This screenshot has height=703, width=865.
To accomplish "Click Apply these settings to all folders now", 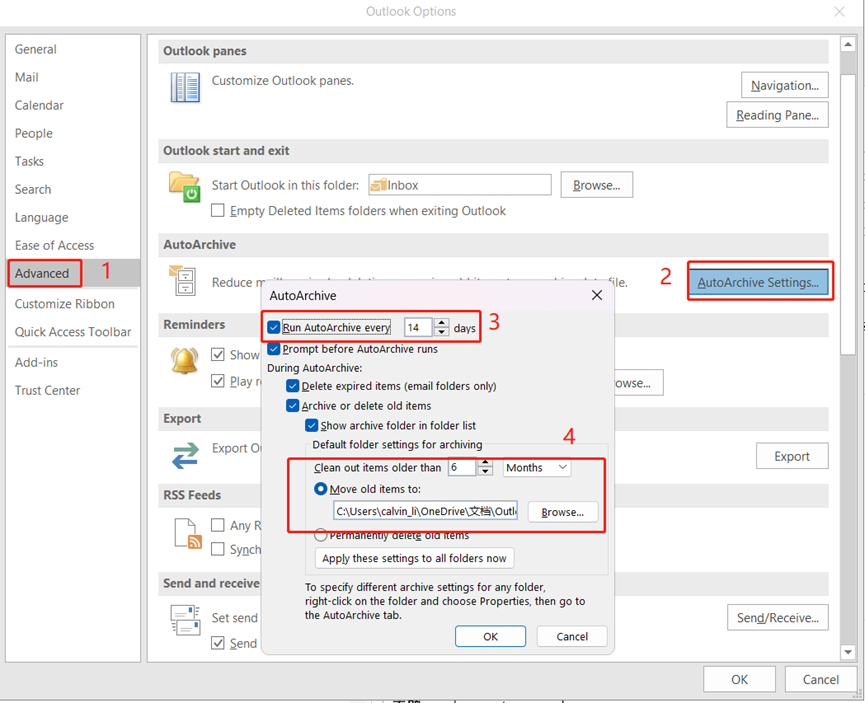I will pyautogui.click(x=414, y=558).
